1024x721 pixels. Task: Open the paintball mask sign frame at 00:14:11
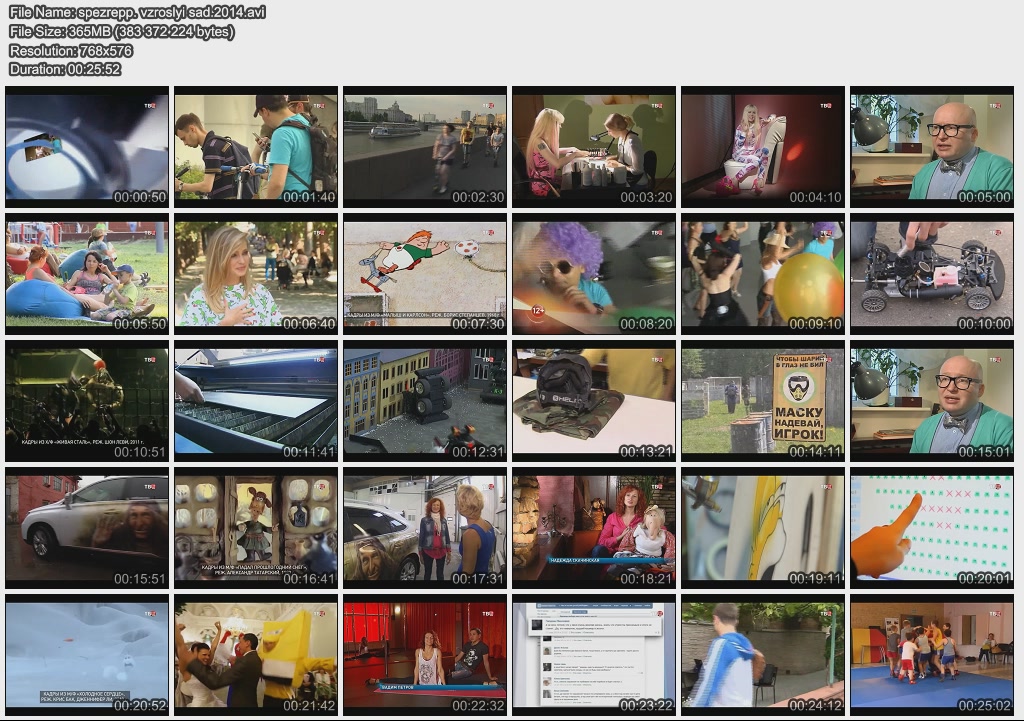(763, 401)
